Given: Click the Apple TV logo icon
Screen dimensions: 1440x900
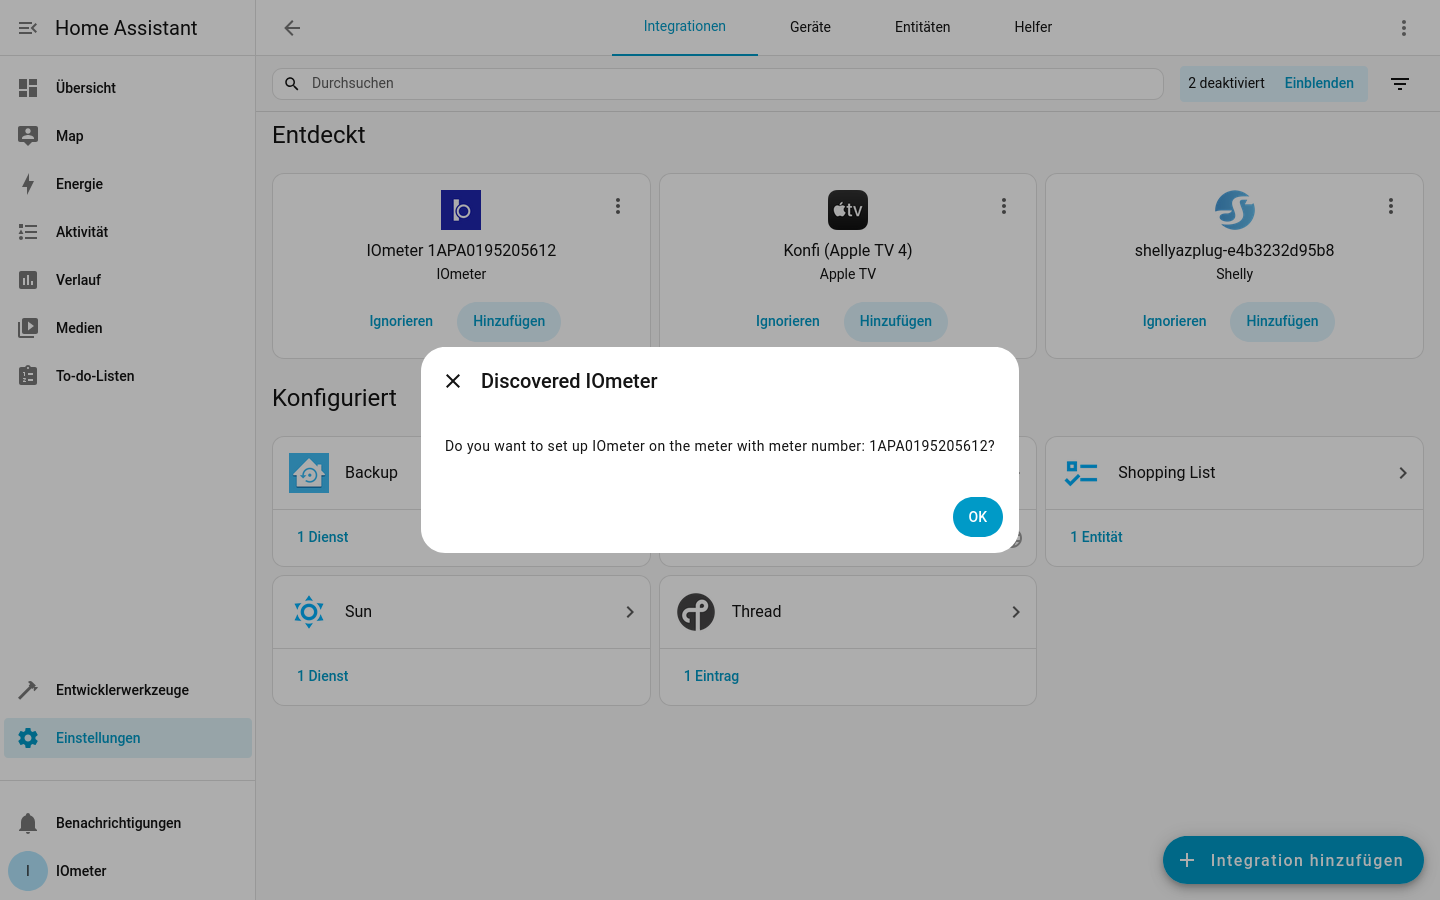Looking at the screenshot, I should coord(848,210).
